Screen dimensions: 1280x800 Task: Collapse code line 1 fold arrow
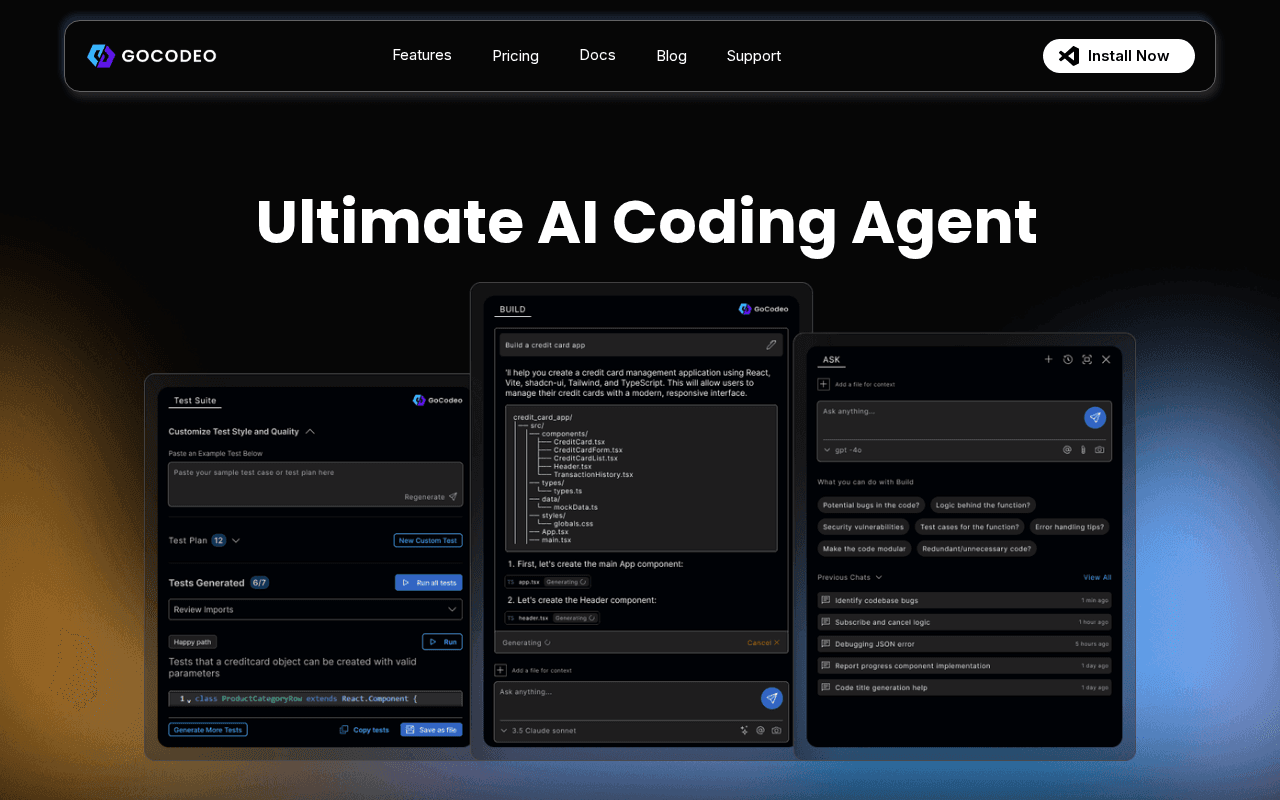(x=189, y=700)
